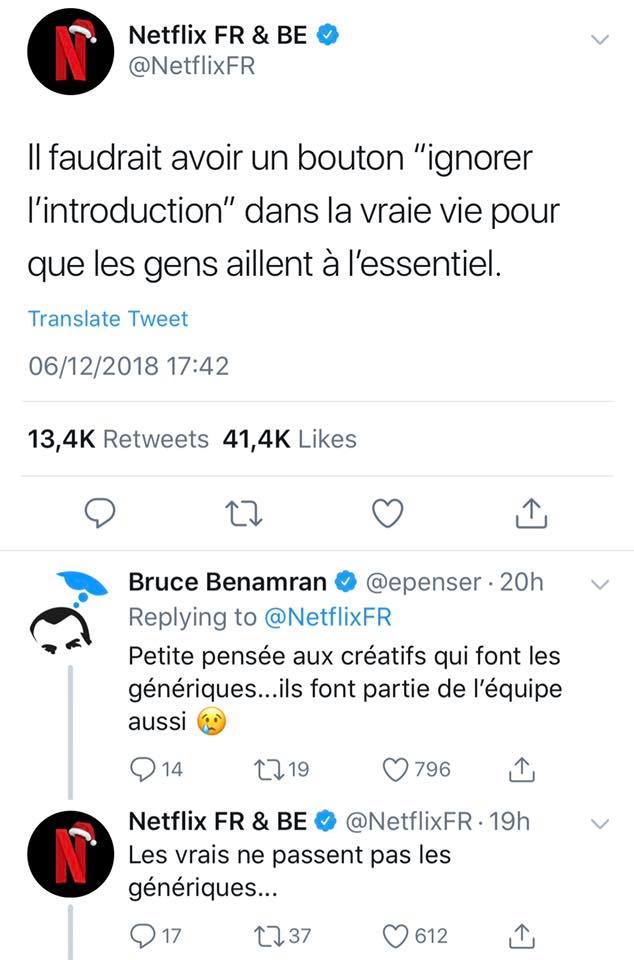Screen dimensions: 634x960
Task: Open the @NetflixFR mention in Bruce's reply
Action: click(x=327, y=617)
